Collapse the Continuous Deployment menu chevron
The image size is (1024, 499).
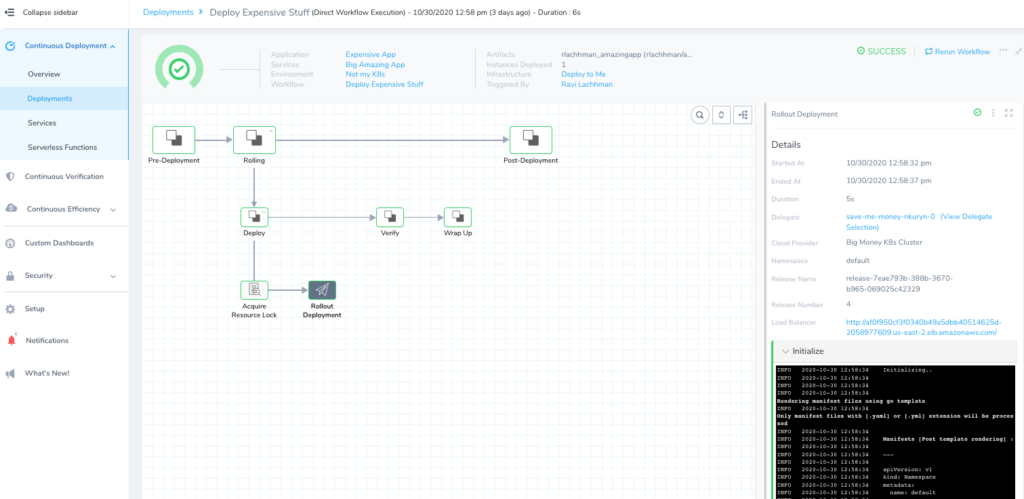[x=113, y=46]
